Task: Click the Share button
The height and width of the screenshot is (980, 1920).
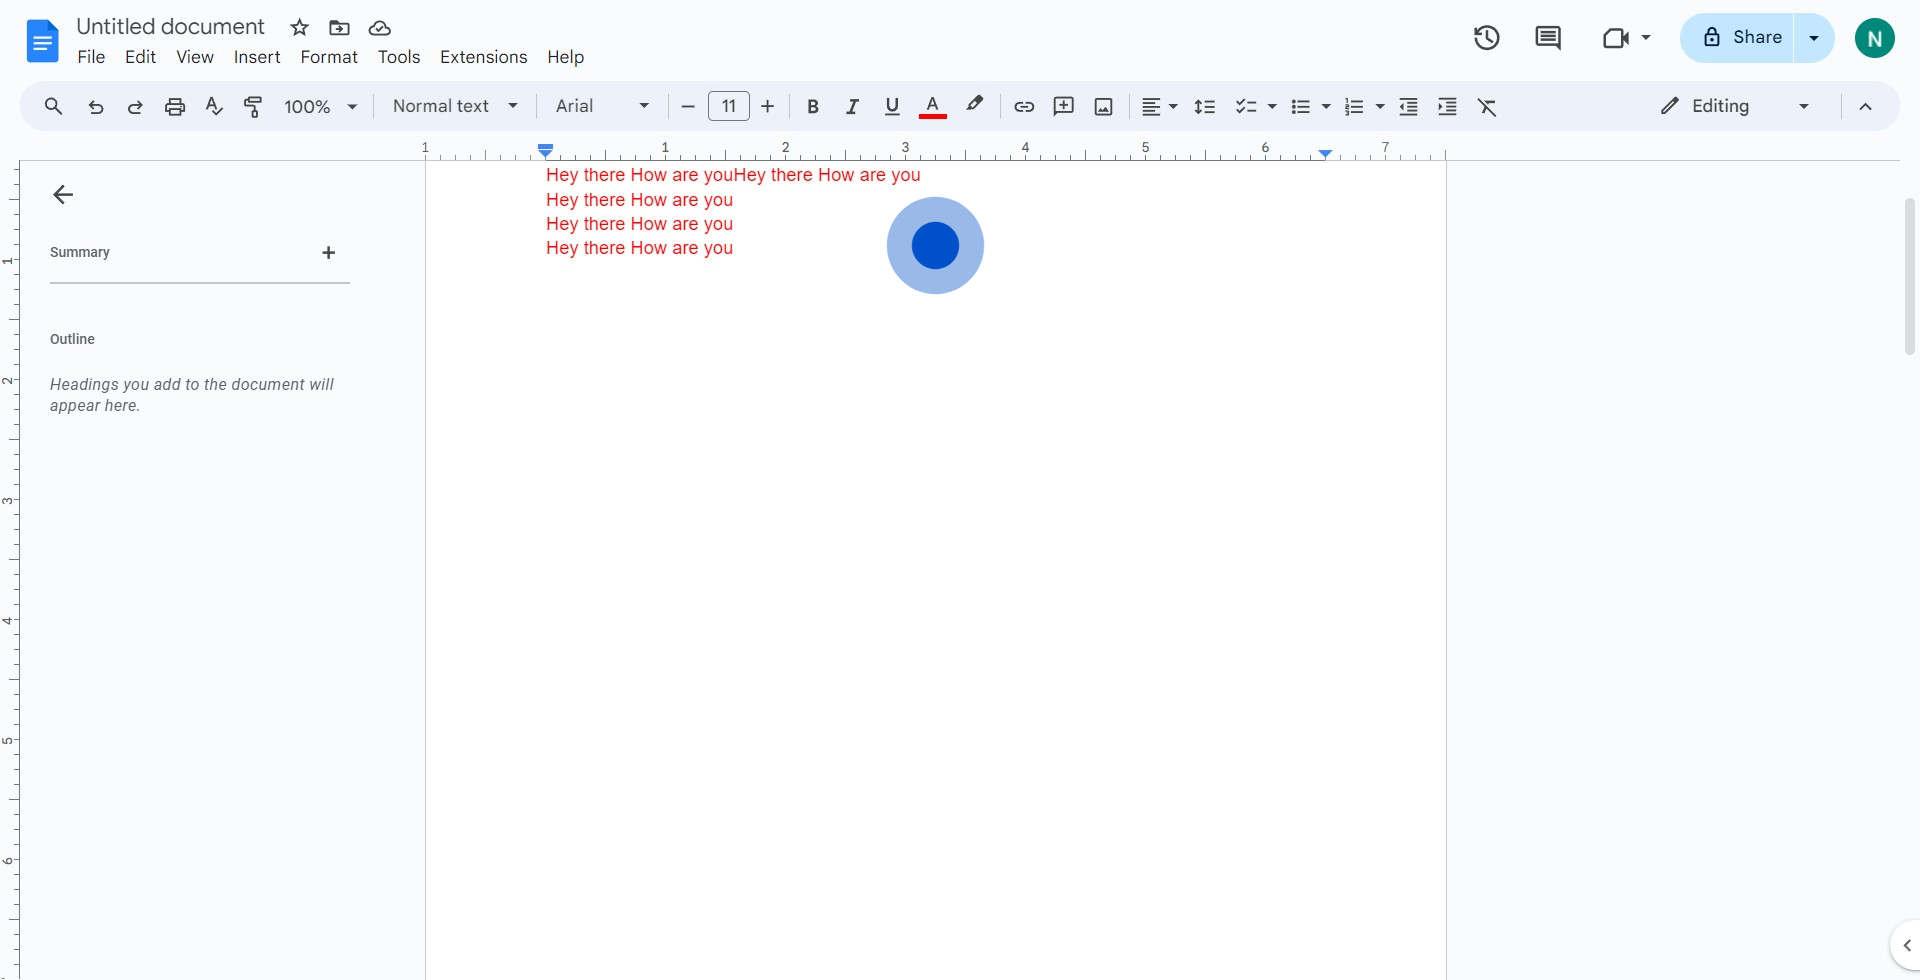Action: (x=1738, y=38)
